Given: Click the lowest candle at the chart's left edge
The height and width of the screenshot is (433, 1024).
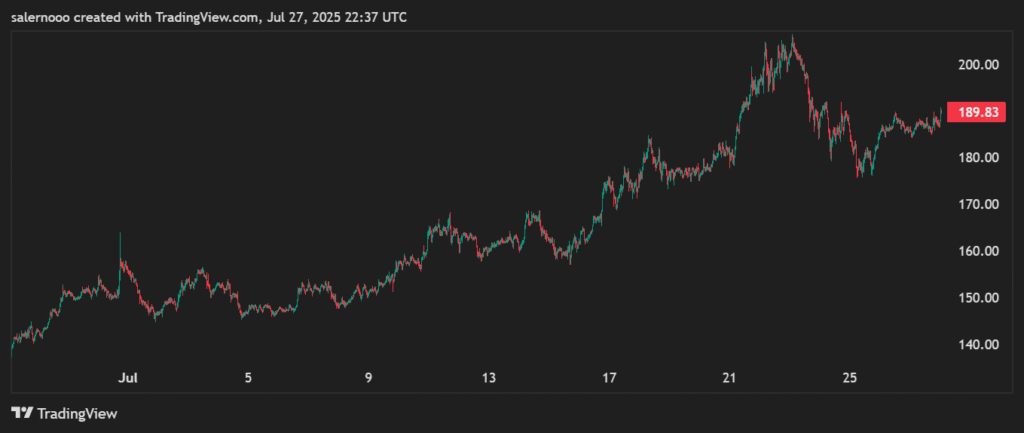Looking at the screenshot, I should 12,350.
